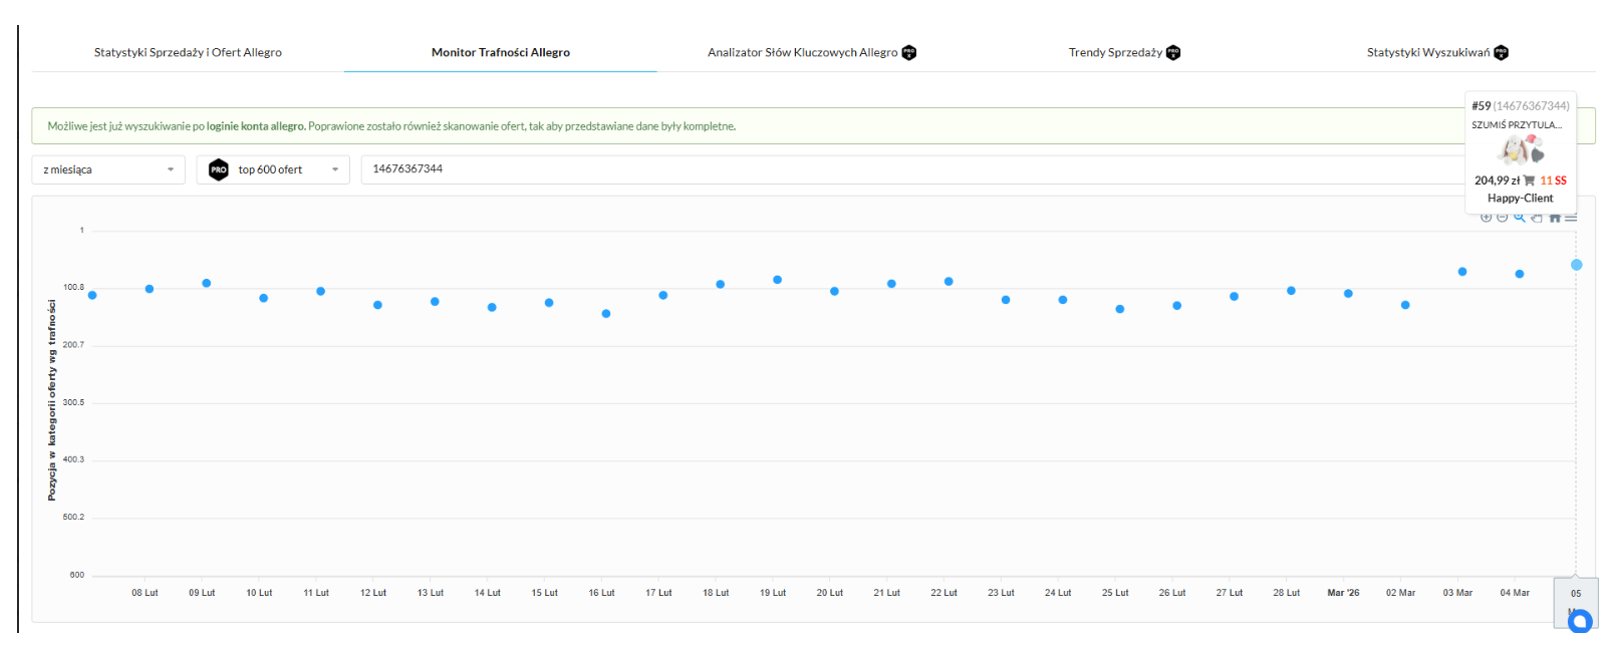Image resolution: width=1620 pixels, height=647 pixels.
Task: Click the chart zoom-in plus icon
Action: 1486,217
